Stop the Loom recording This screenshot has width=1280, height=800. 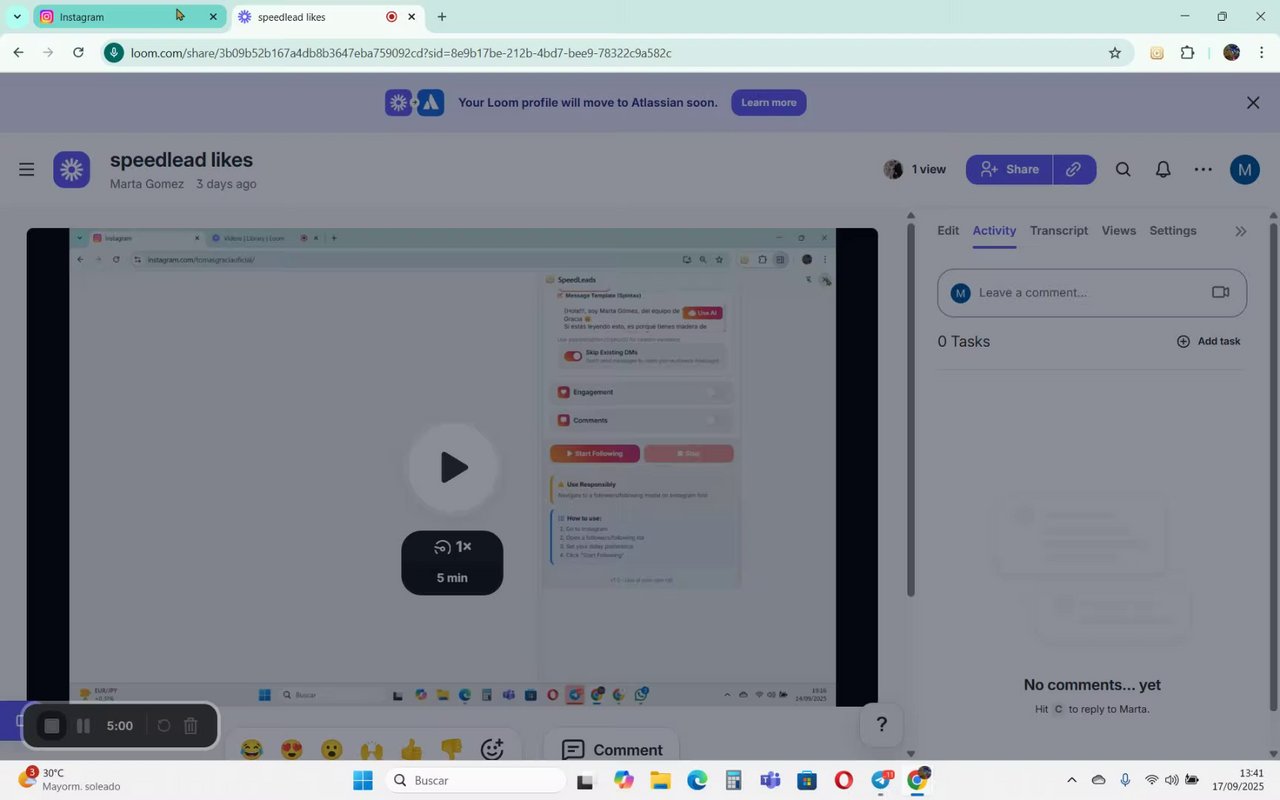53,726
